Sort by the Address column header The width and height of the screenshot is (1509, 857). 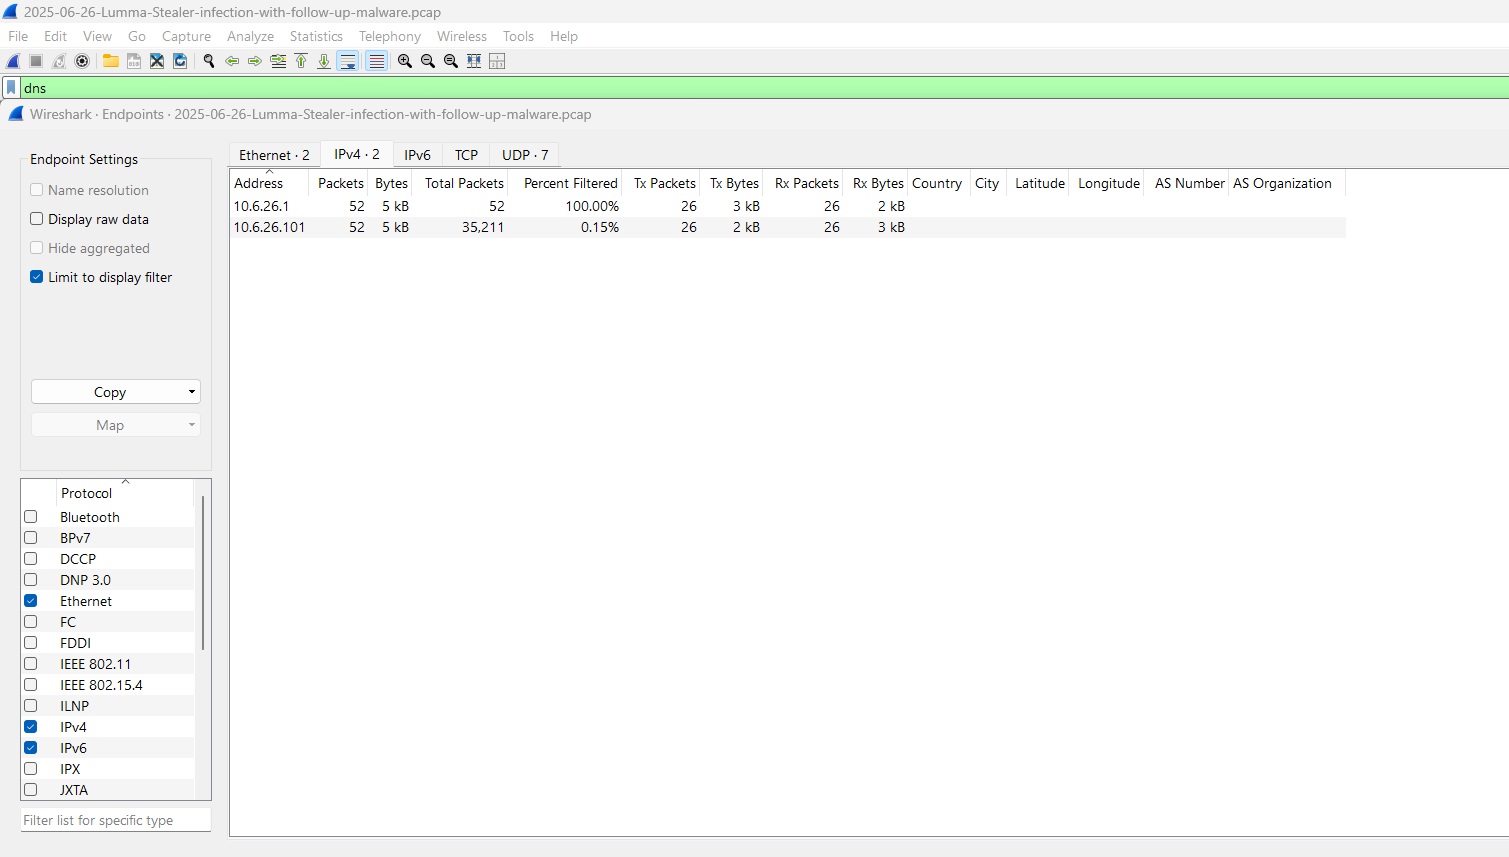coord(269,183)
